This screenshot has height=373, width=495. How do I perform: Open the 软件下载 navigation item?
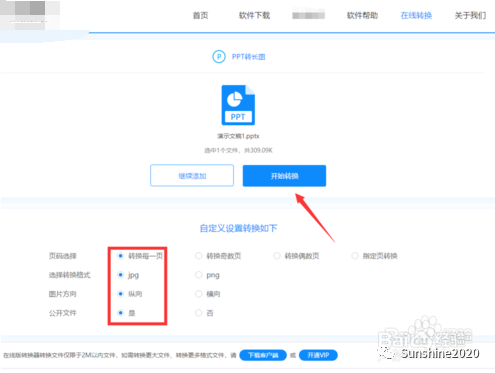(x=254, y=15)
